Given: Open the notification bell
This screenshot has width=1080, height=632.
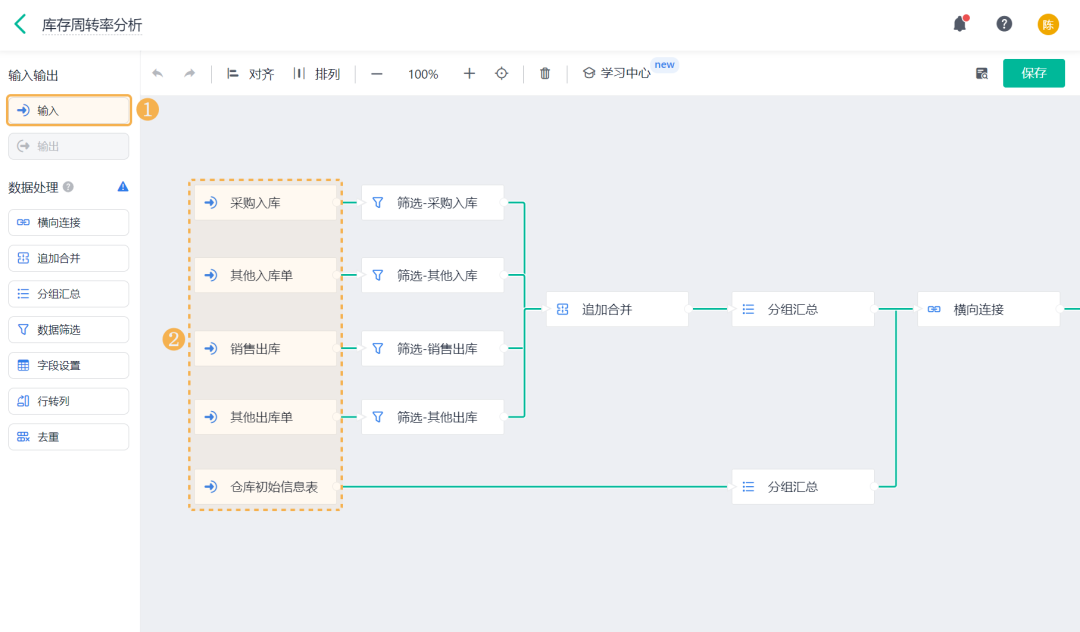Looking at the screenshot, I should click(960, 24).
